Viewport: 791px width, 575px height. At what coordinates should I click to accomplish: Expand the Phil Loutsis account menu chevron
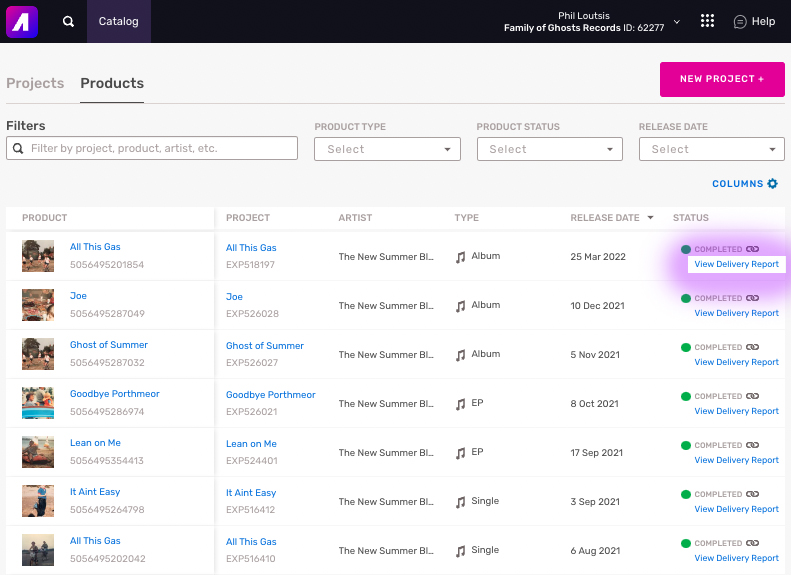[677, 21]
